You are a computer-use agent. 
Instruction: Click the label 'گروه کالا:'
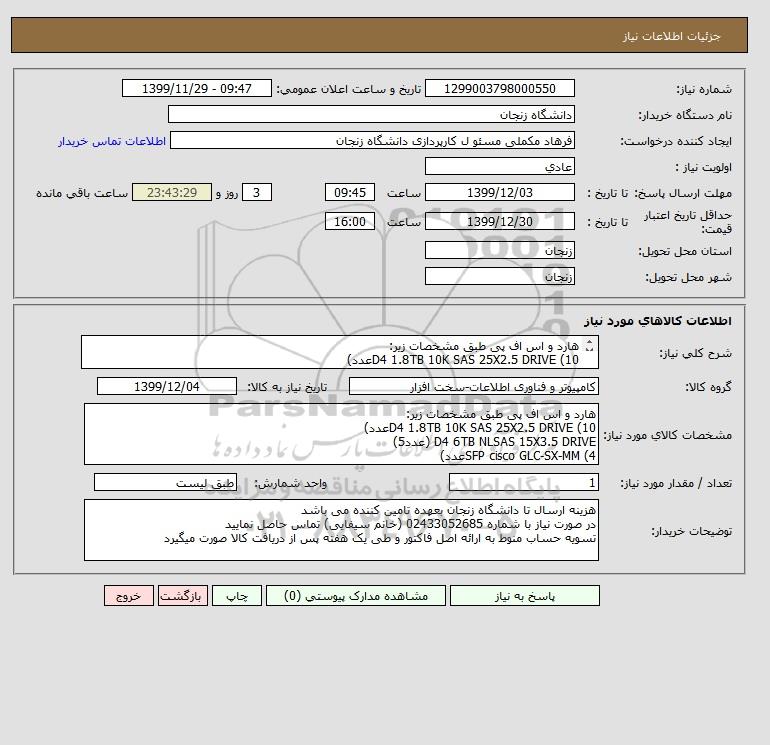click(709, 387)
